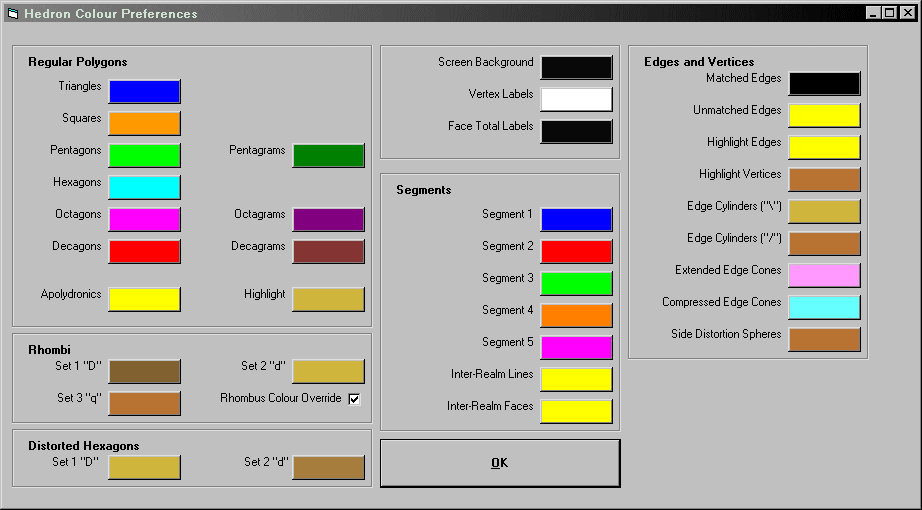
Task: Select the Squares orange colour swatch
Action: 144,123
